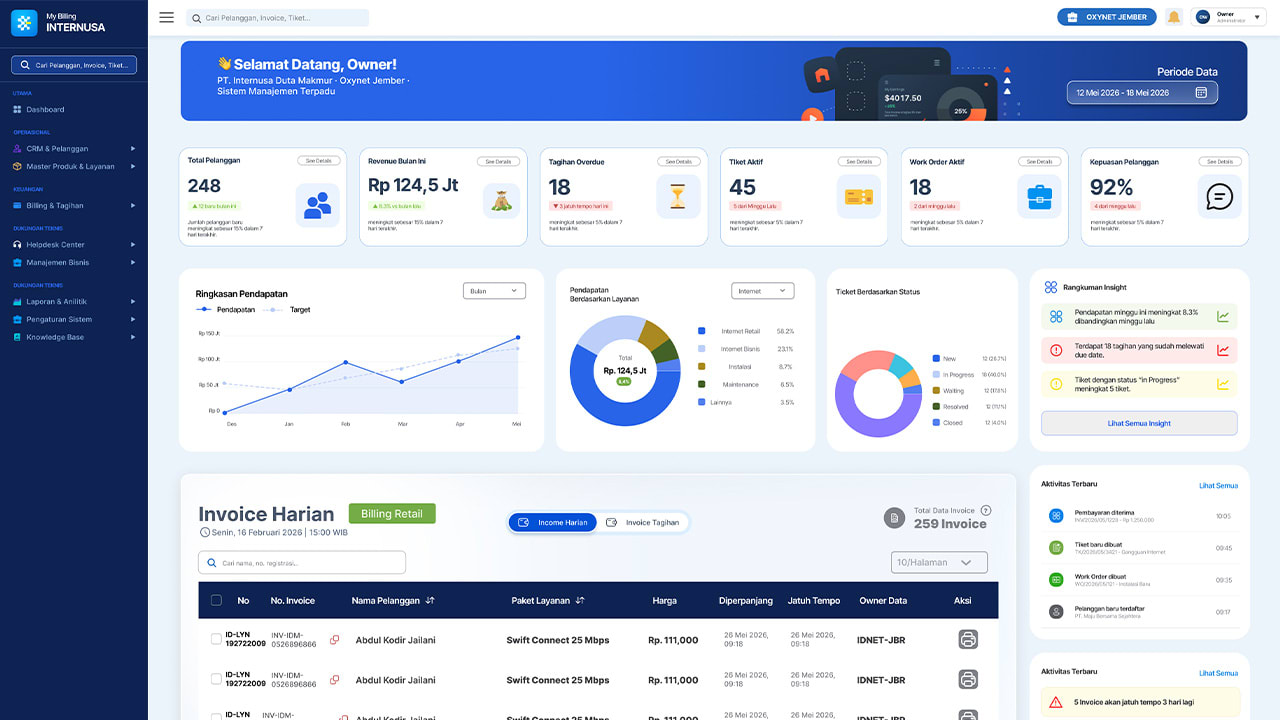Open Master Produk & Layanan menu
1280x720 pixels.
74,167
